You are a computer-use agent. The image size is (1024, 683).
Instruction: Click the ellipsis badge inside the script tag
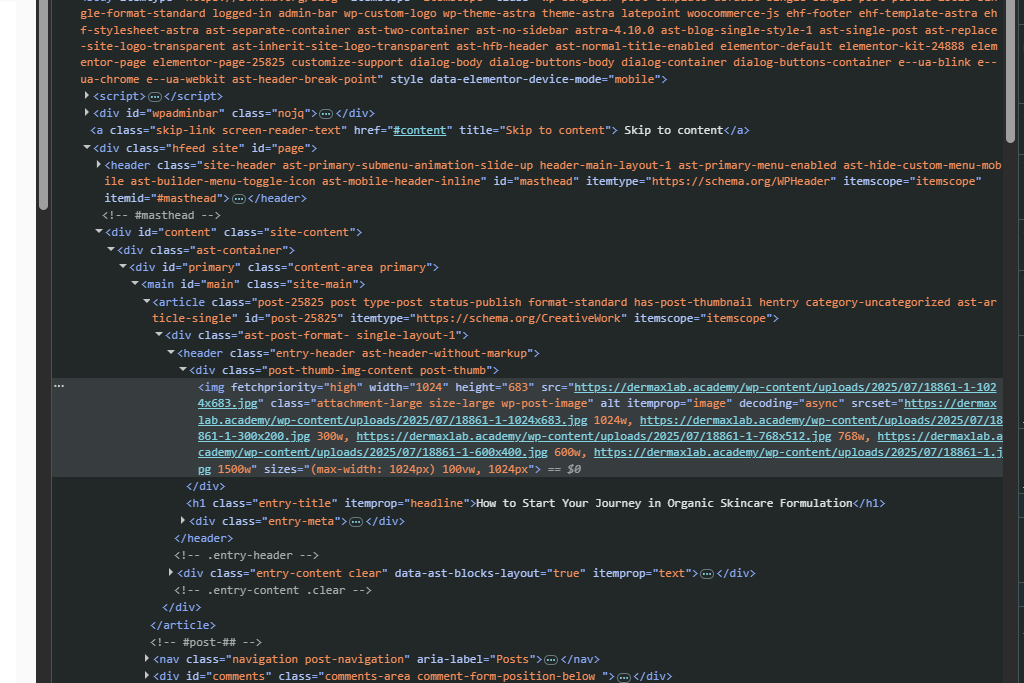[154, 96]
